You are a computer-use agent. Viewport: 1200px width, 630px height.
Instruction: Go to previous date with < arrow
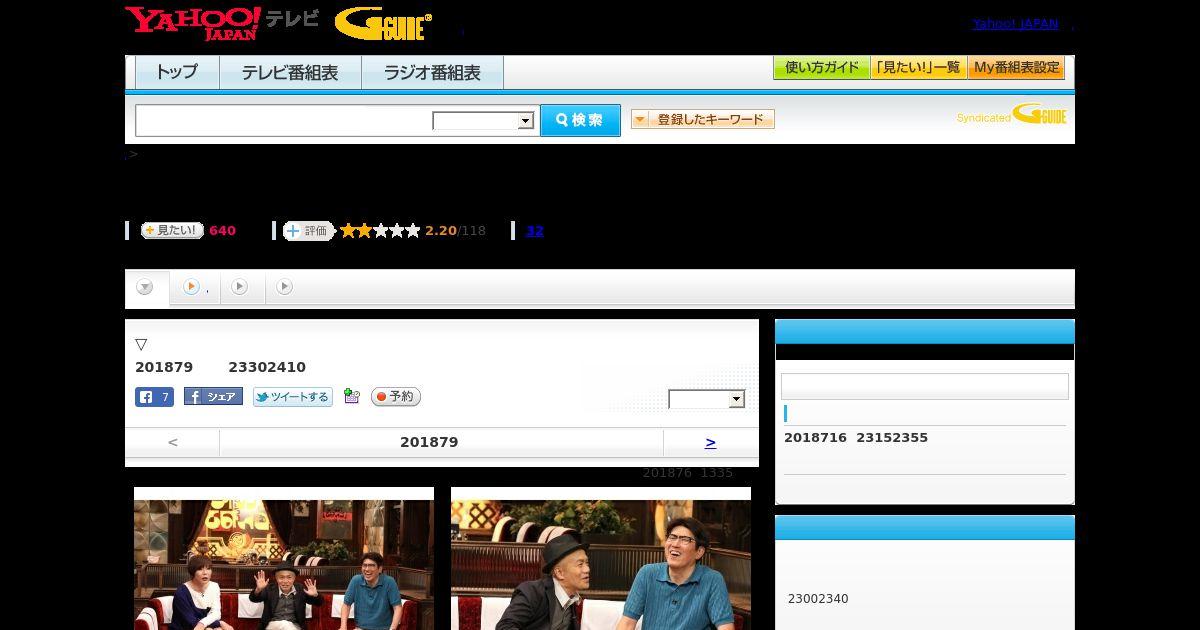(173, 442)
